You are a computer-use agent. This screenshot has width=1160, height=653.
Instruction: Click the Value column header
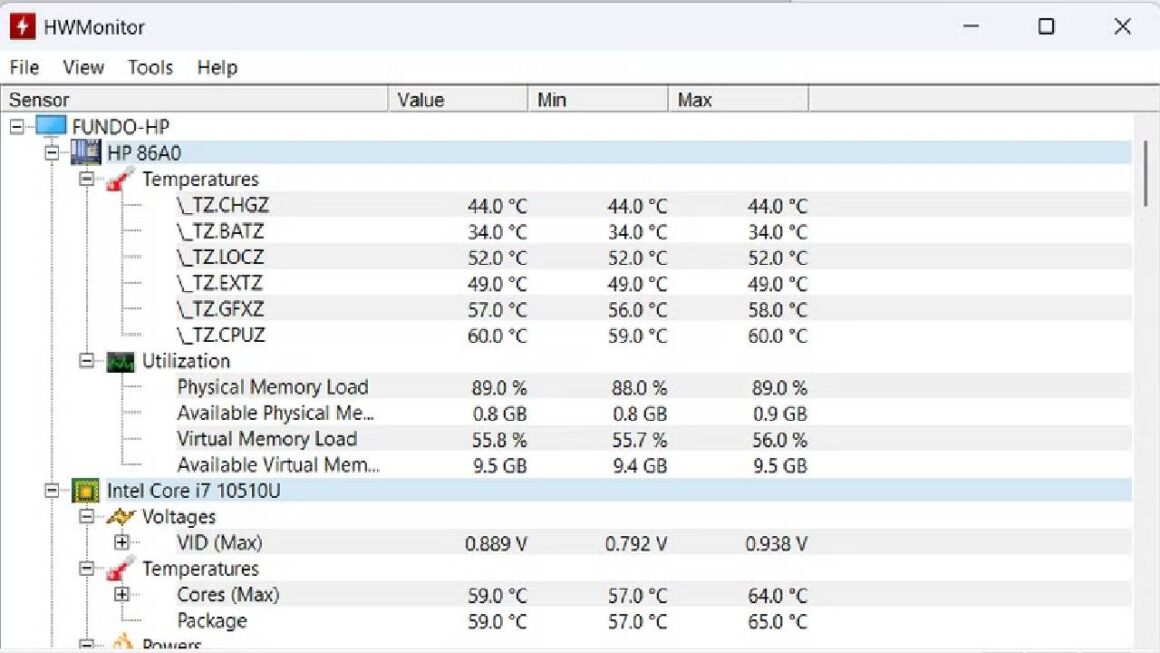[458, 100]
